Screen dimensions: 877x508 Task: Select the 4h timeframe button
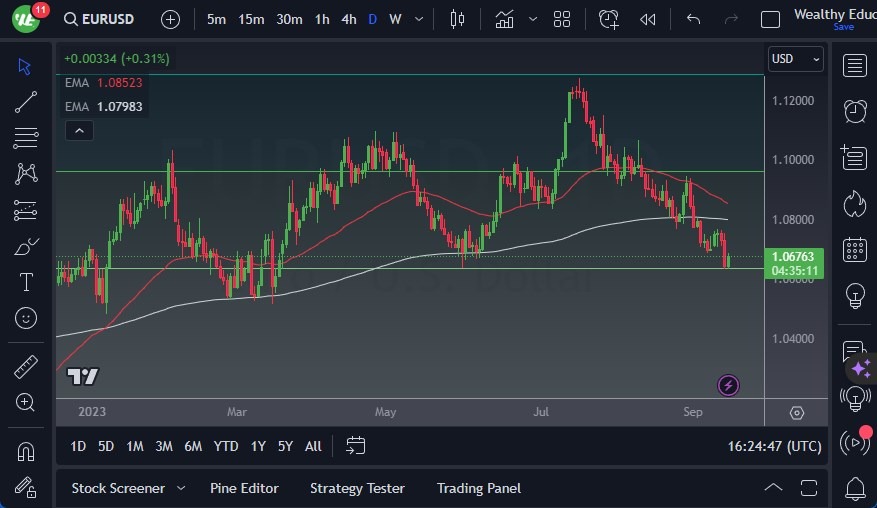pyautogui.click(x=348, y=19)
